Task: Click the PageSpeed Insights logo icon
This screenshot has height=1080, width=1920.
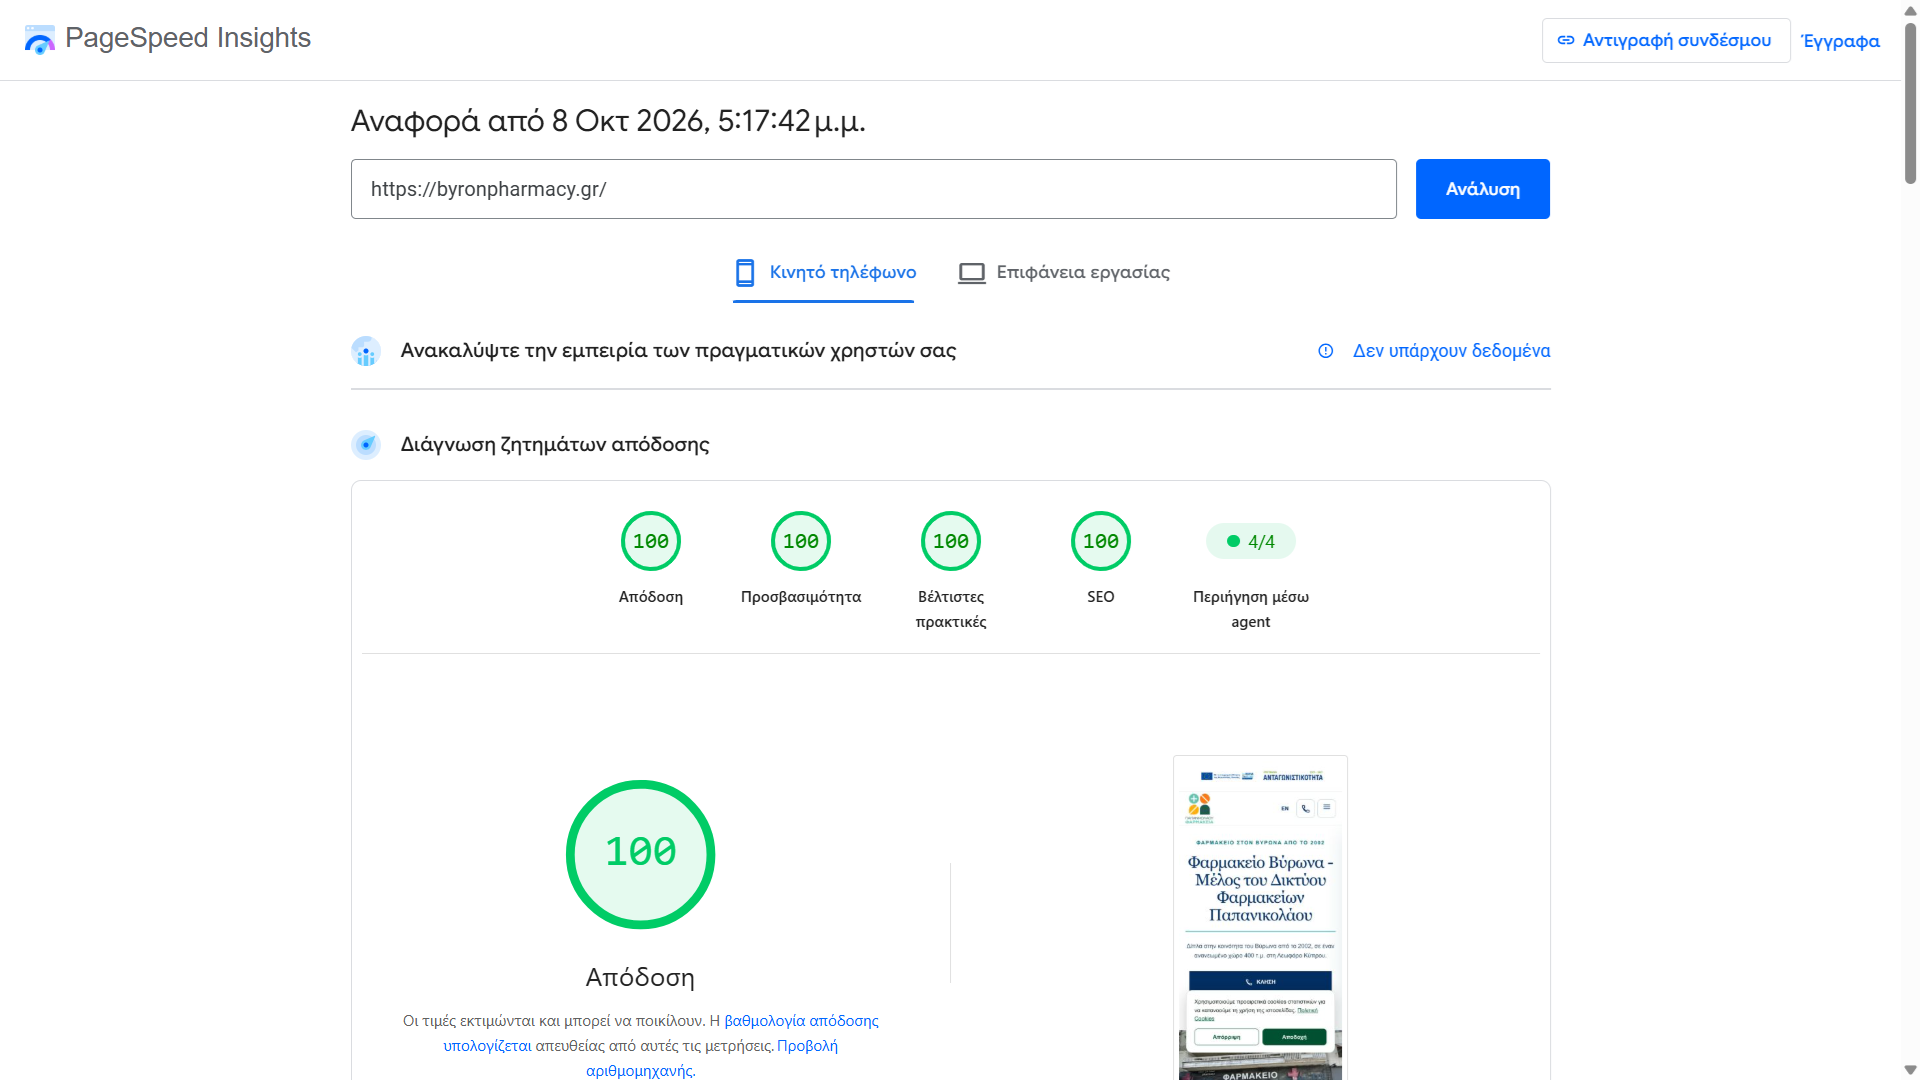Action: (40, 40)
